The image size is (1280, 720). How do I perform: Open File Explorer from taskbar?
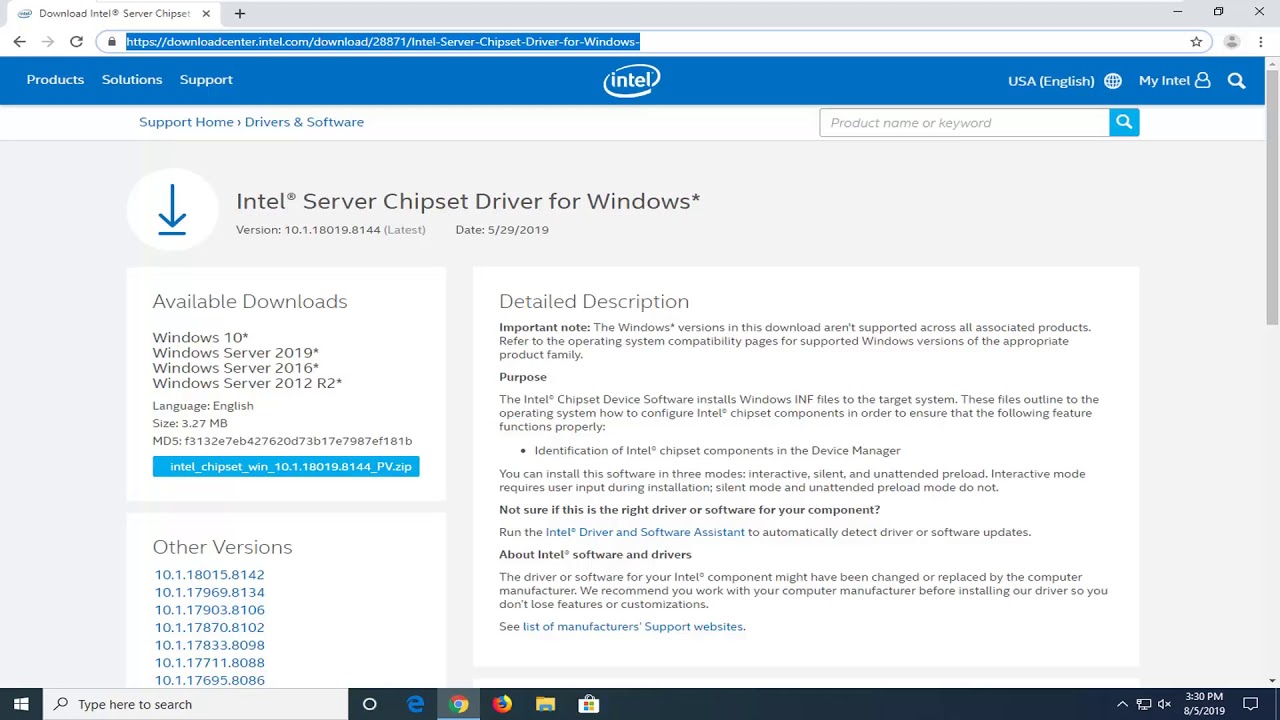tap(545, 704)
